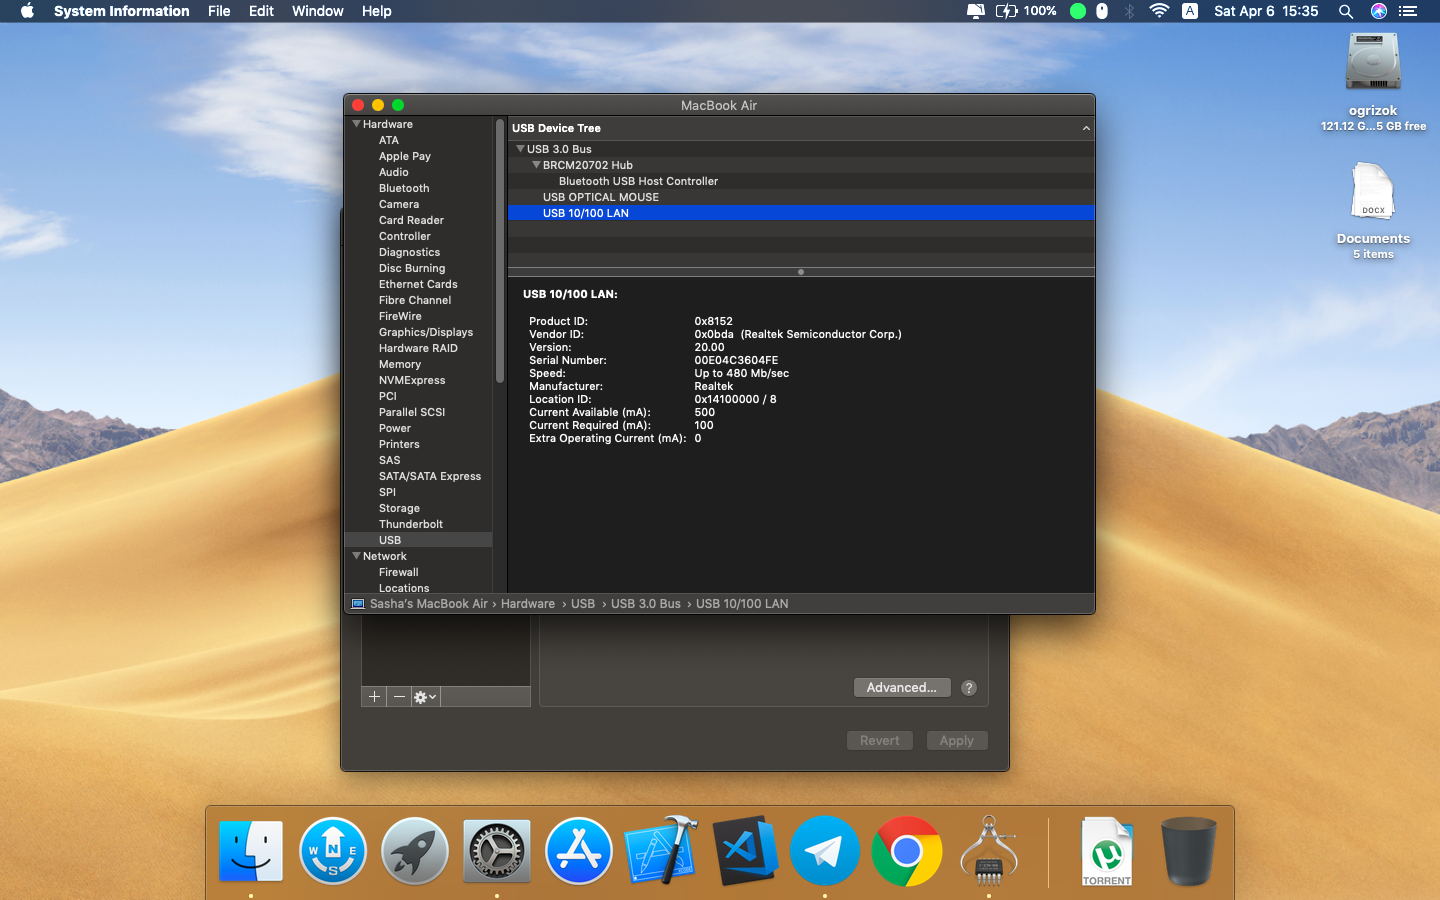
Task: Open the Trash in the Dock
Action: [1189, 851]
